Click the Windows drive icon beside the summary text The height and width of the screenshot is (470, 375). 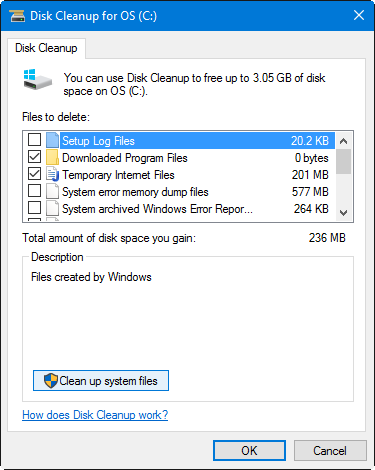coord(38,79)
